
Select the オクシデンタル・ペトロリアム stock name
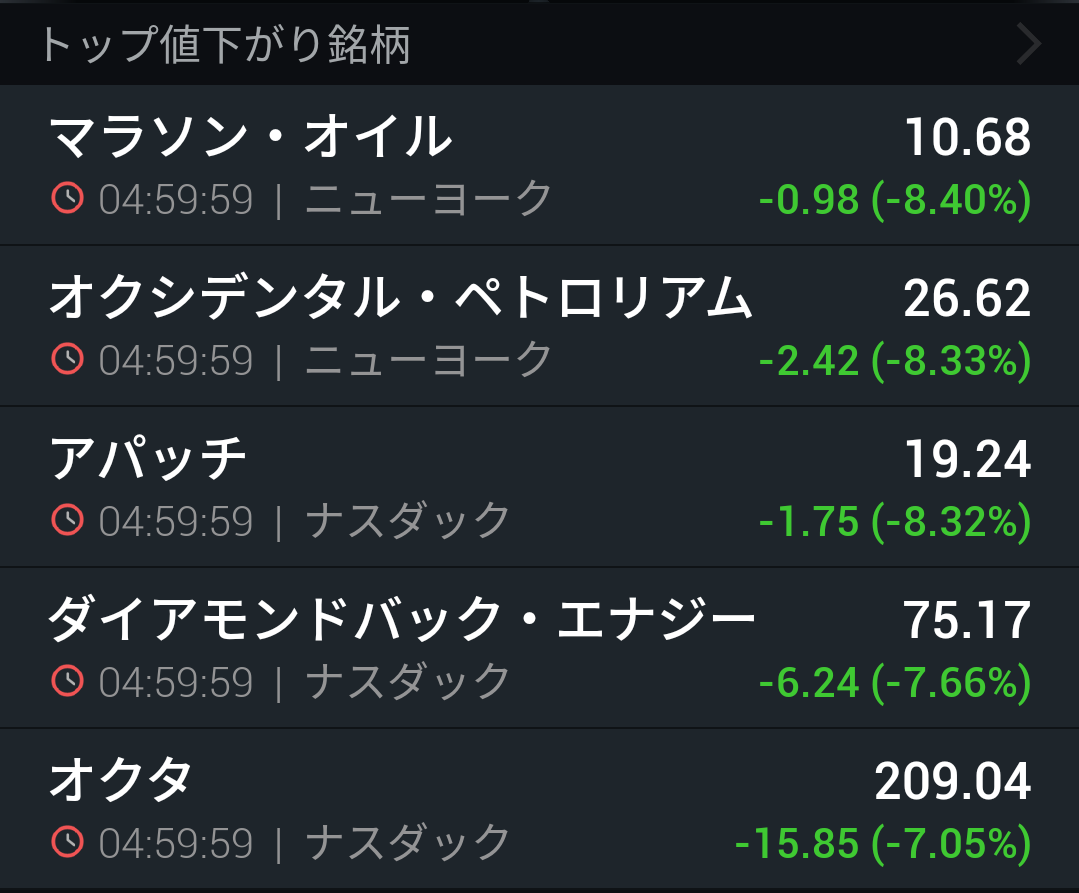(401, 297)
